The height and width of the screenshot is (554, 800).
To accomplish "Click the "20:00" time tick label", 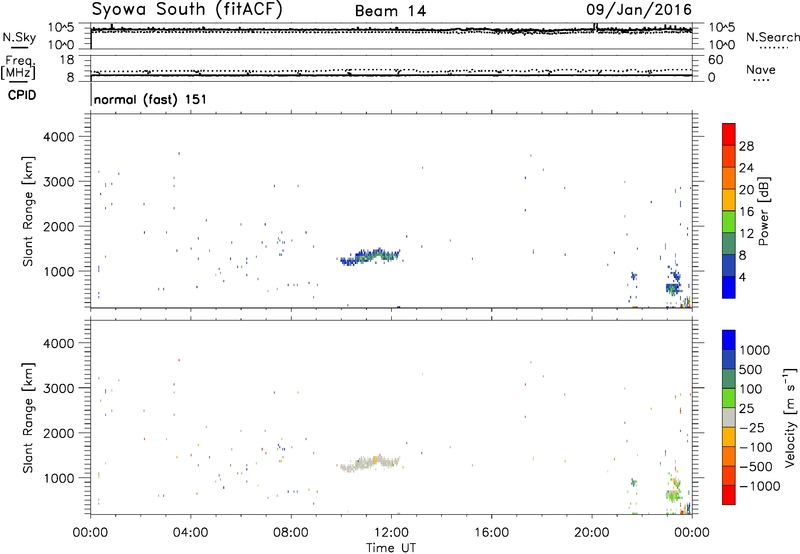I will (x=591, y=533).
